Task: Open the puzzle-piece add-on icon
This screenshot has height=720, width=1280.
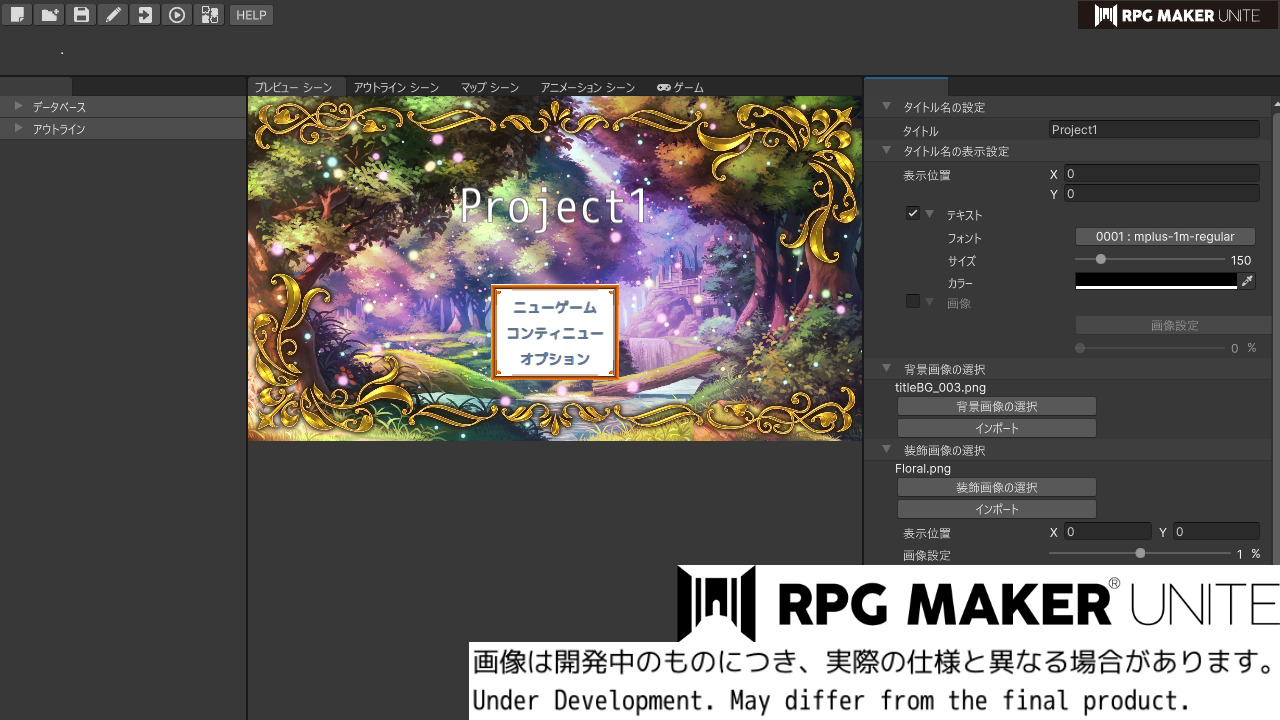Action: [209, 15]
